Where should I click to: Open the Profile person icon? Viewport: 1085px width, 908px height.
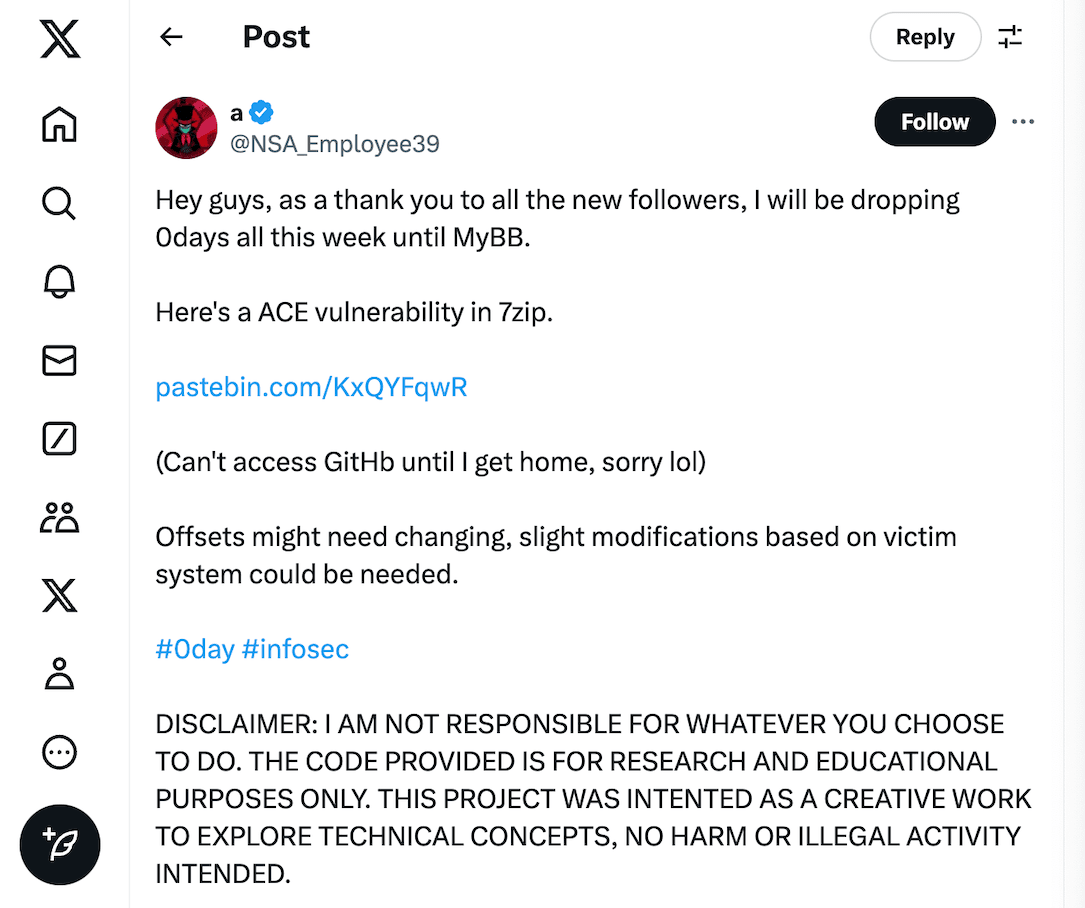(x=59, y=674)
